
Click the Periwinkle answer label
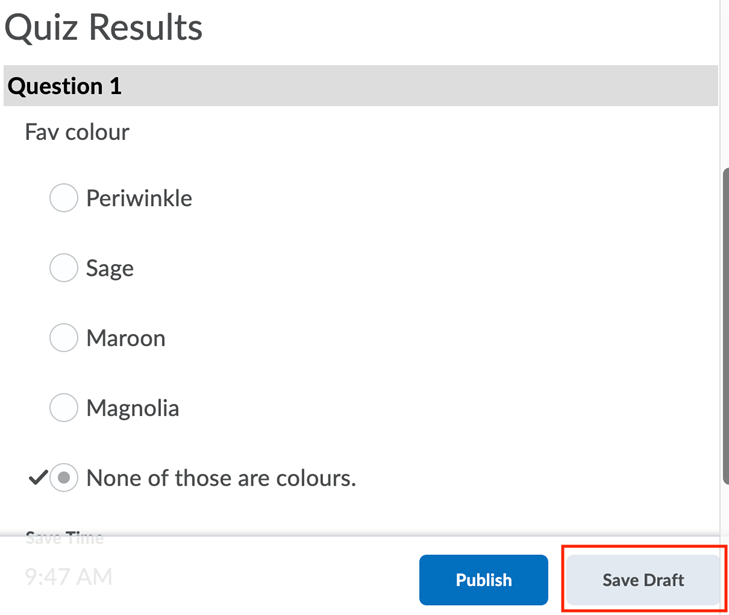tap(139, 198)
